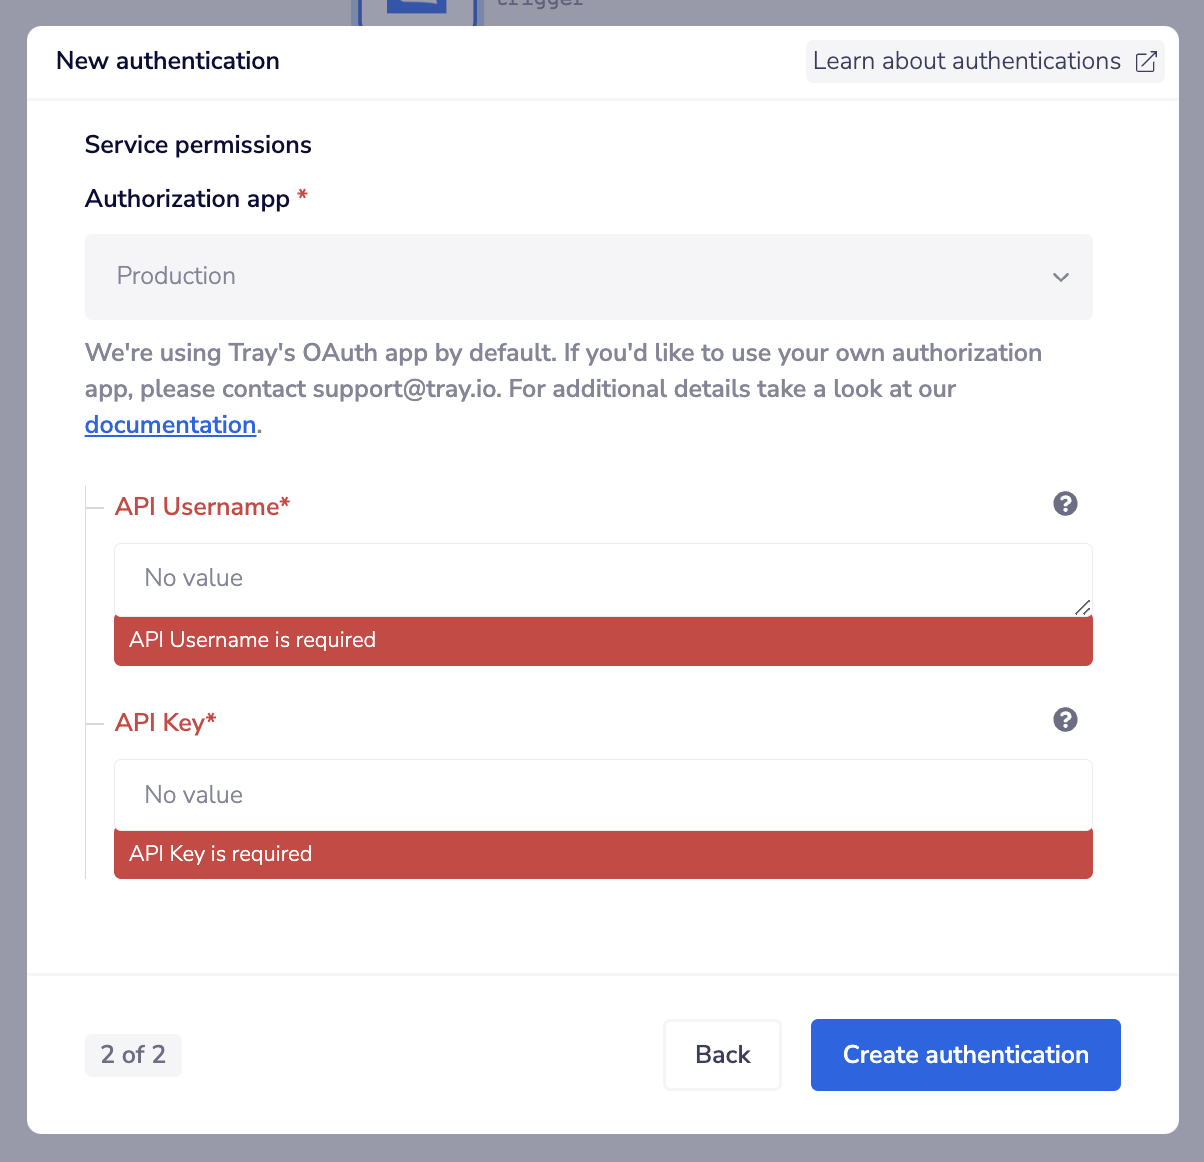Click the help icon next to API Username
This screenshot has height=1162, width=1204.
tap(1065, 504)
